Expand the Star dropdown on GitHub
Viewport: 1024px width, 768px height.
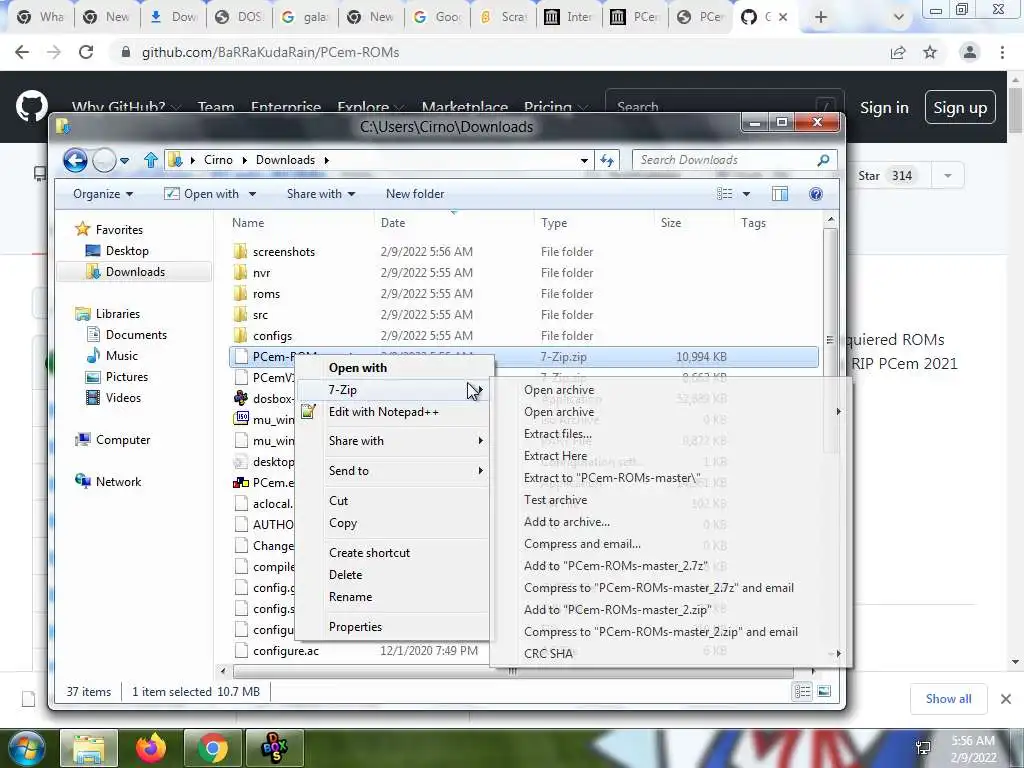pos(948,176)
